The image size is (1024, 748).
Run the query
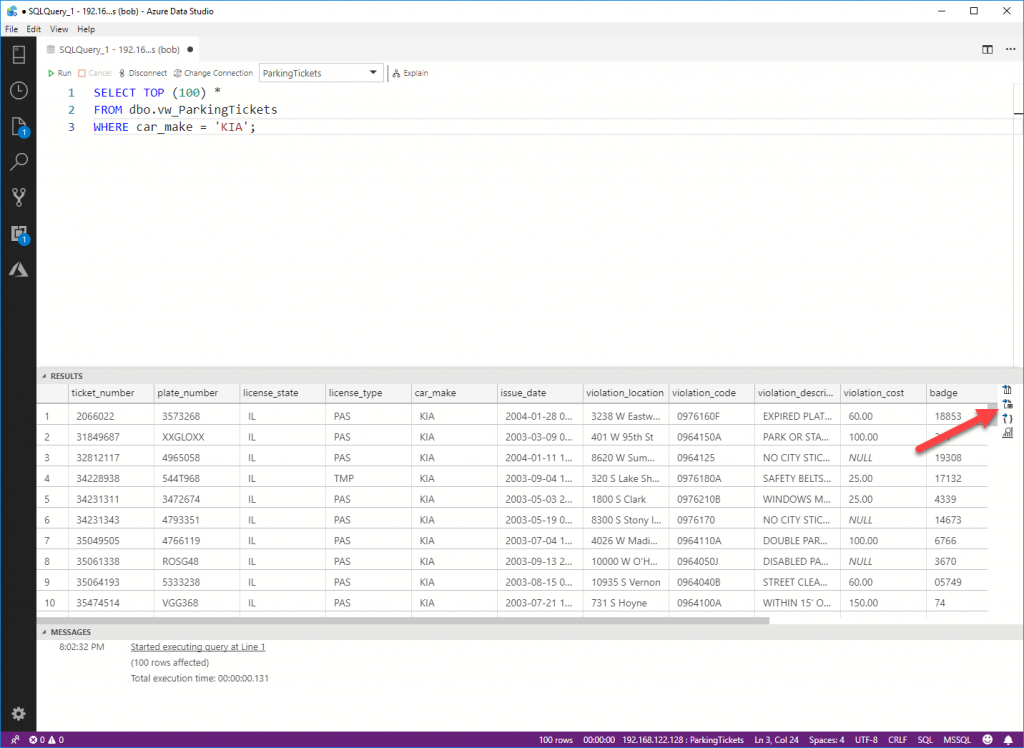click(x=59, y=73)
